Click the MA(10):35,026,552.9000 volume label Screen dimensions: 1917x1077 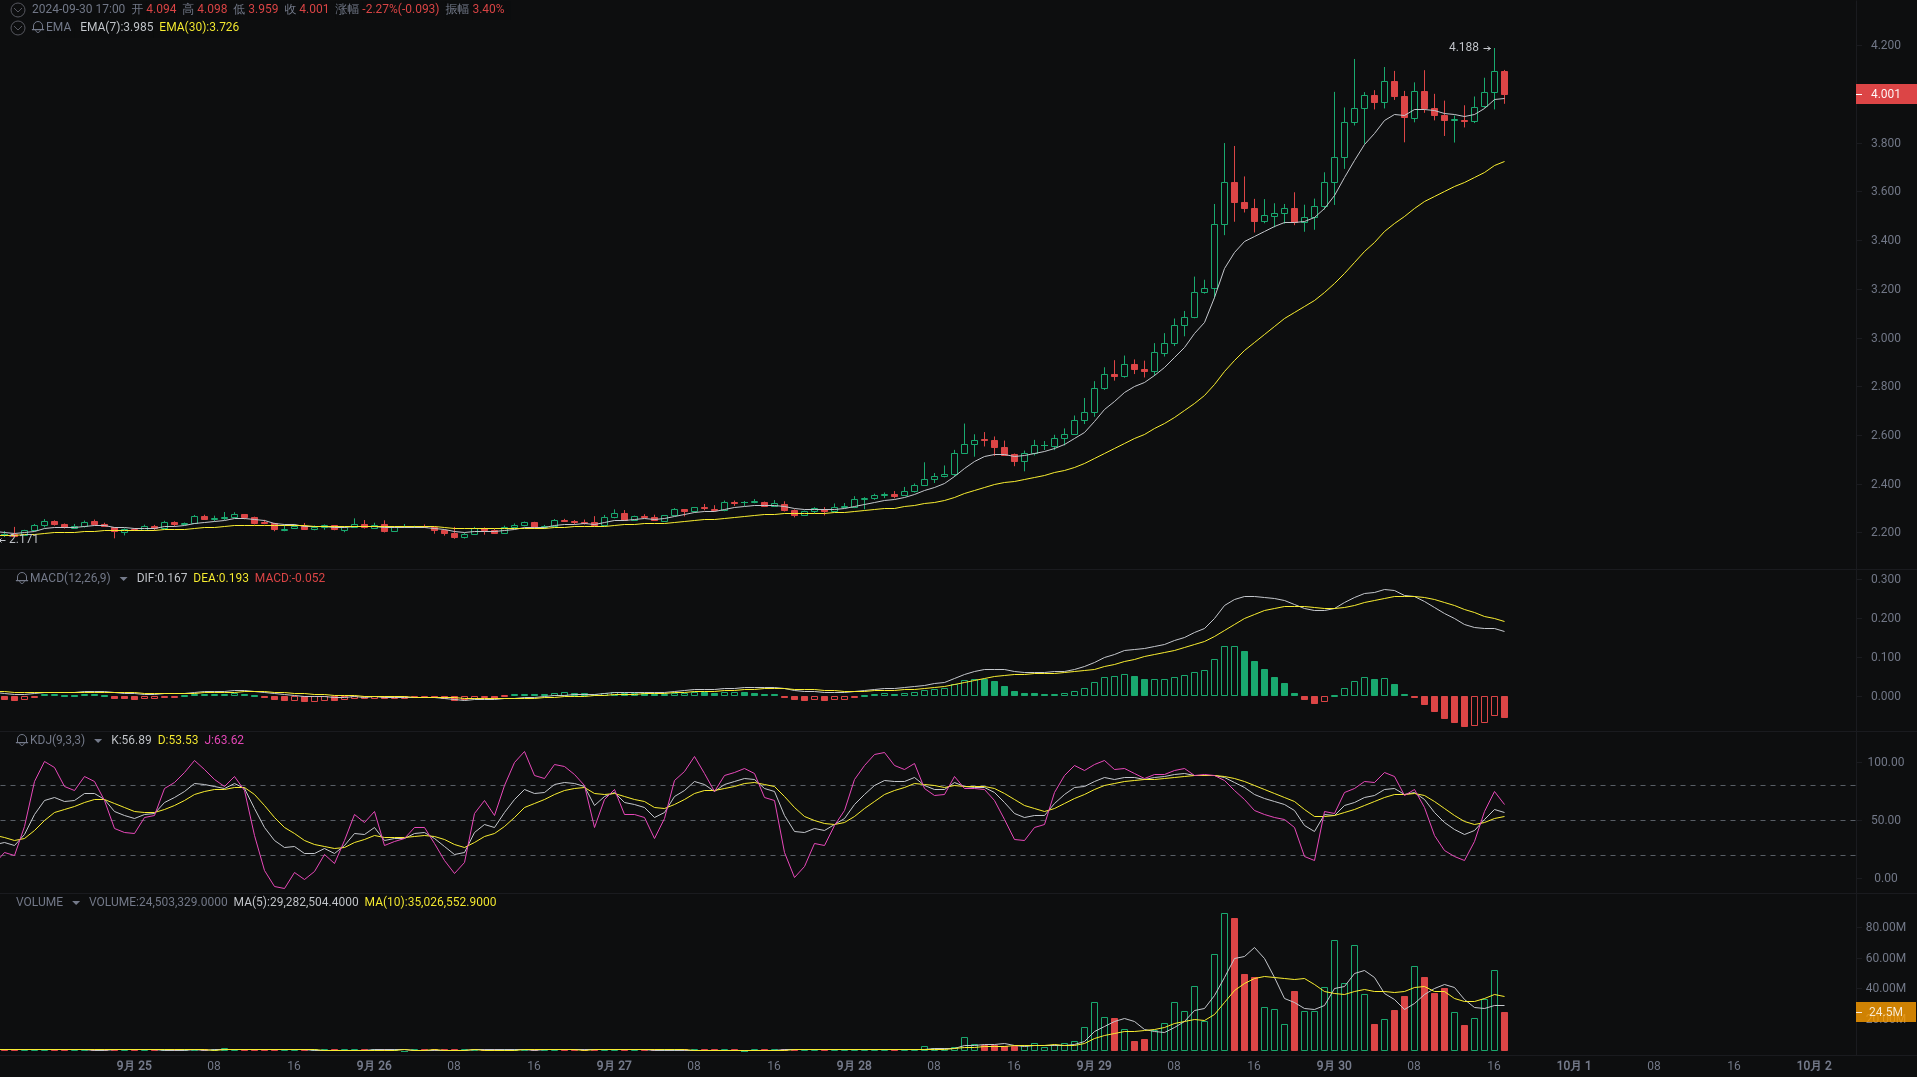pyautogui.click(x=431, y=901)
